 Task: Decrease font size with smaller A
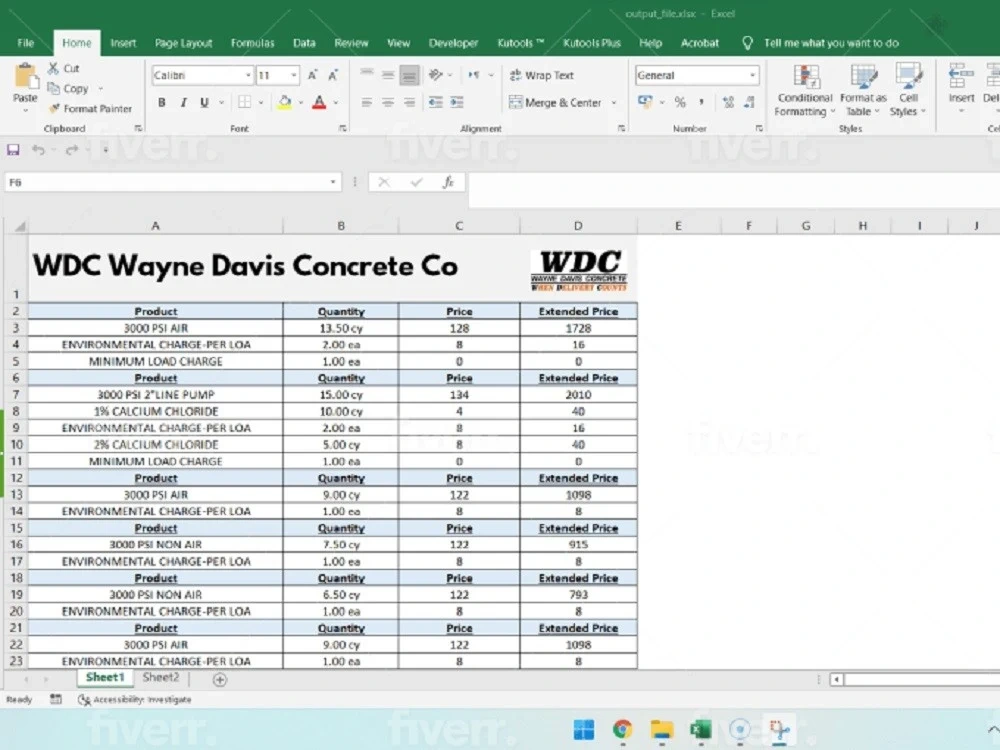point(333,75)
